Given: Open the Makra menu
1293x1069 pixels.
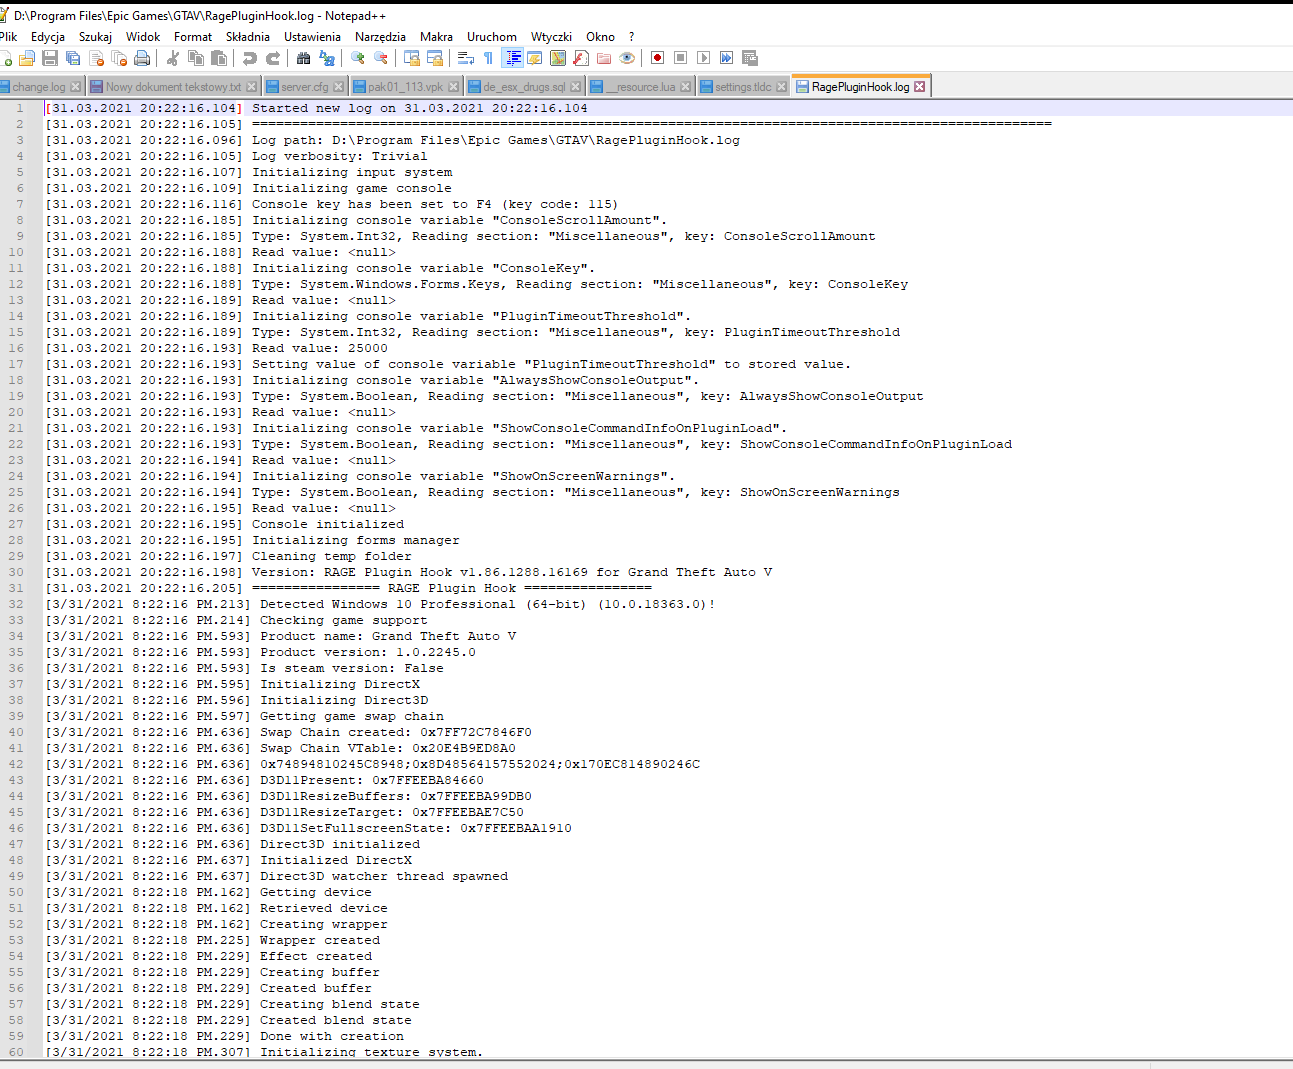Looking at the screenshot, I should pyautogui.click(x=436, y=37).
